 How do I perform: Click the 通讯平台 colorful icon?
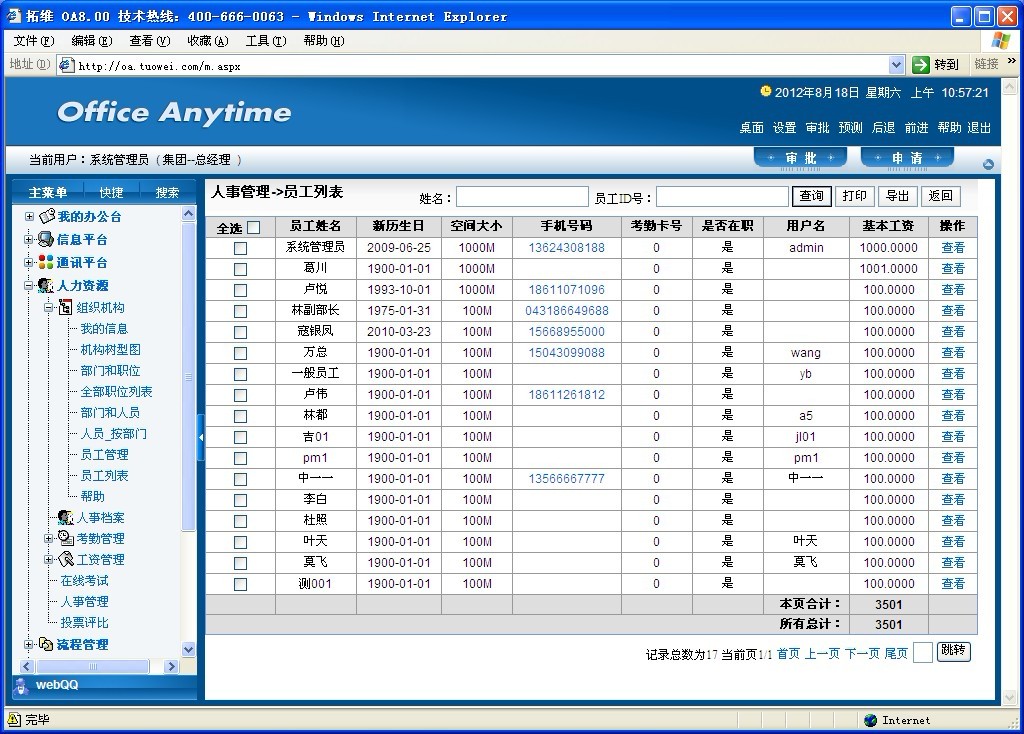click(46, 262)
